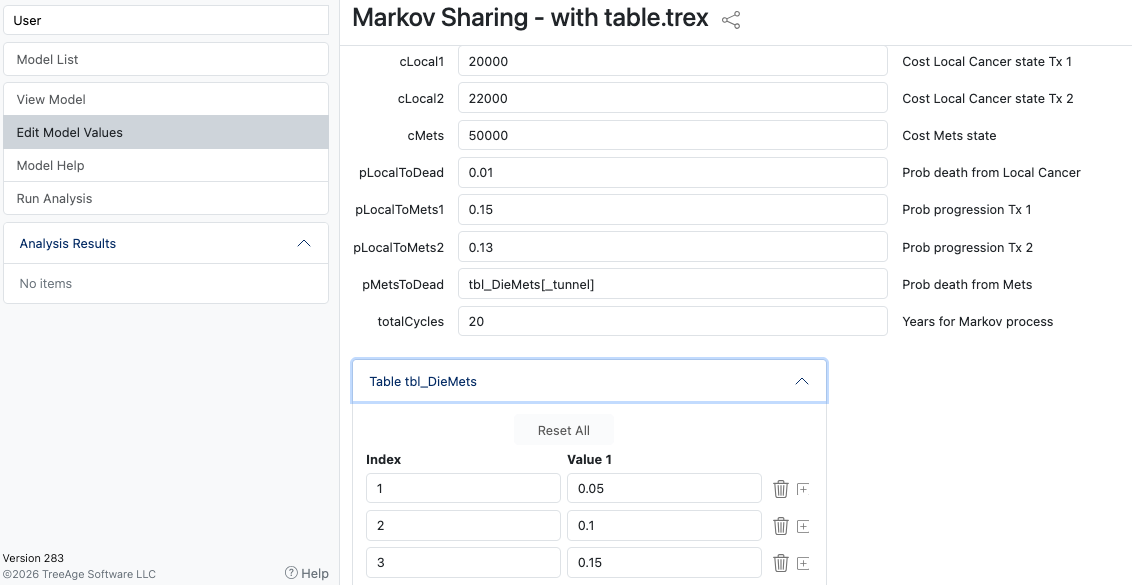1132x585 pixels.
Task: Delete table row with index 2
Action: click(x=780, y=526)
